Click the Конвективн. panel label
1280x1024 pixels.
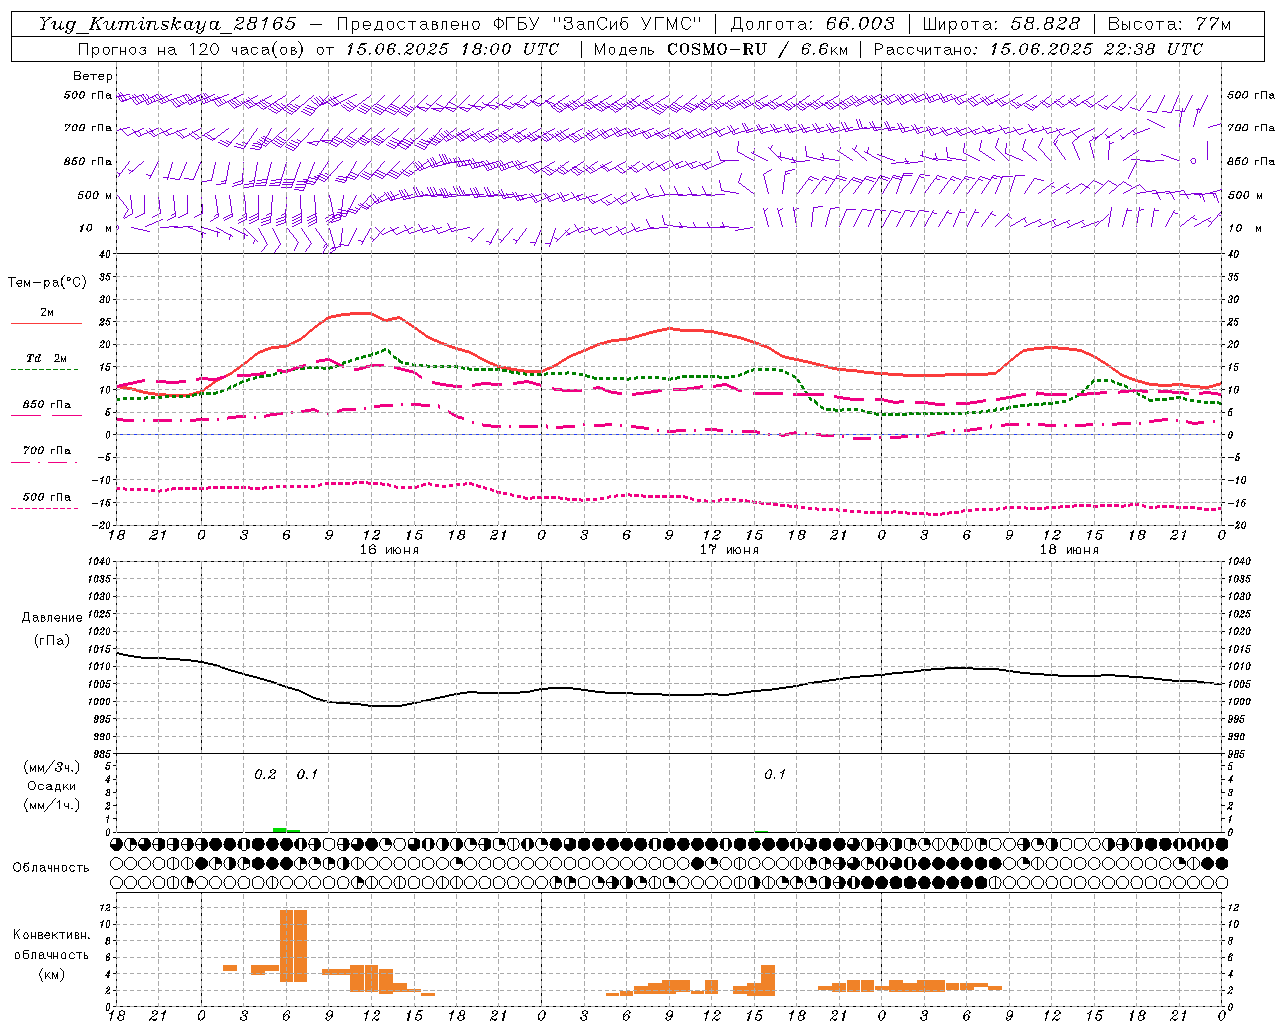tap(51, 935)
